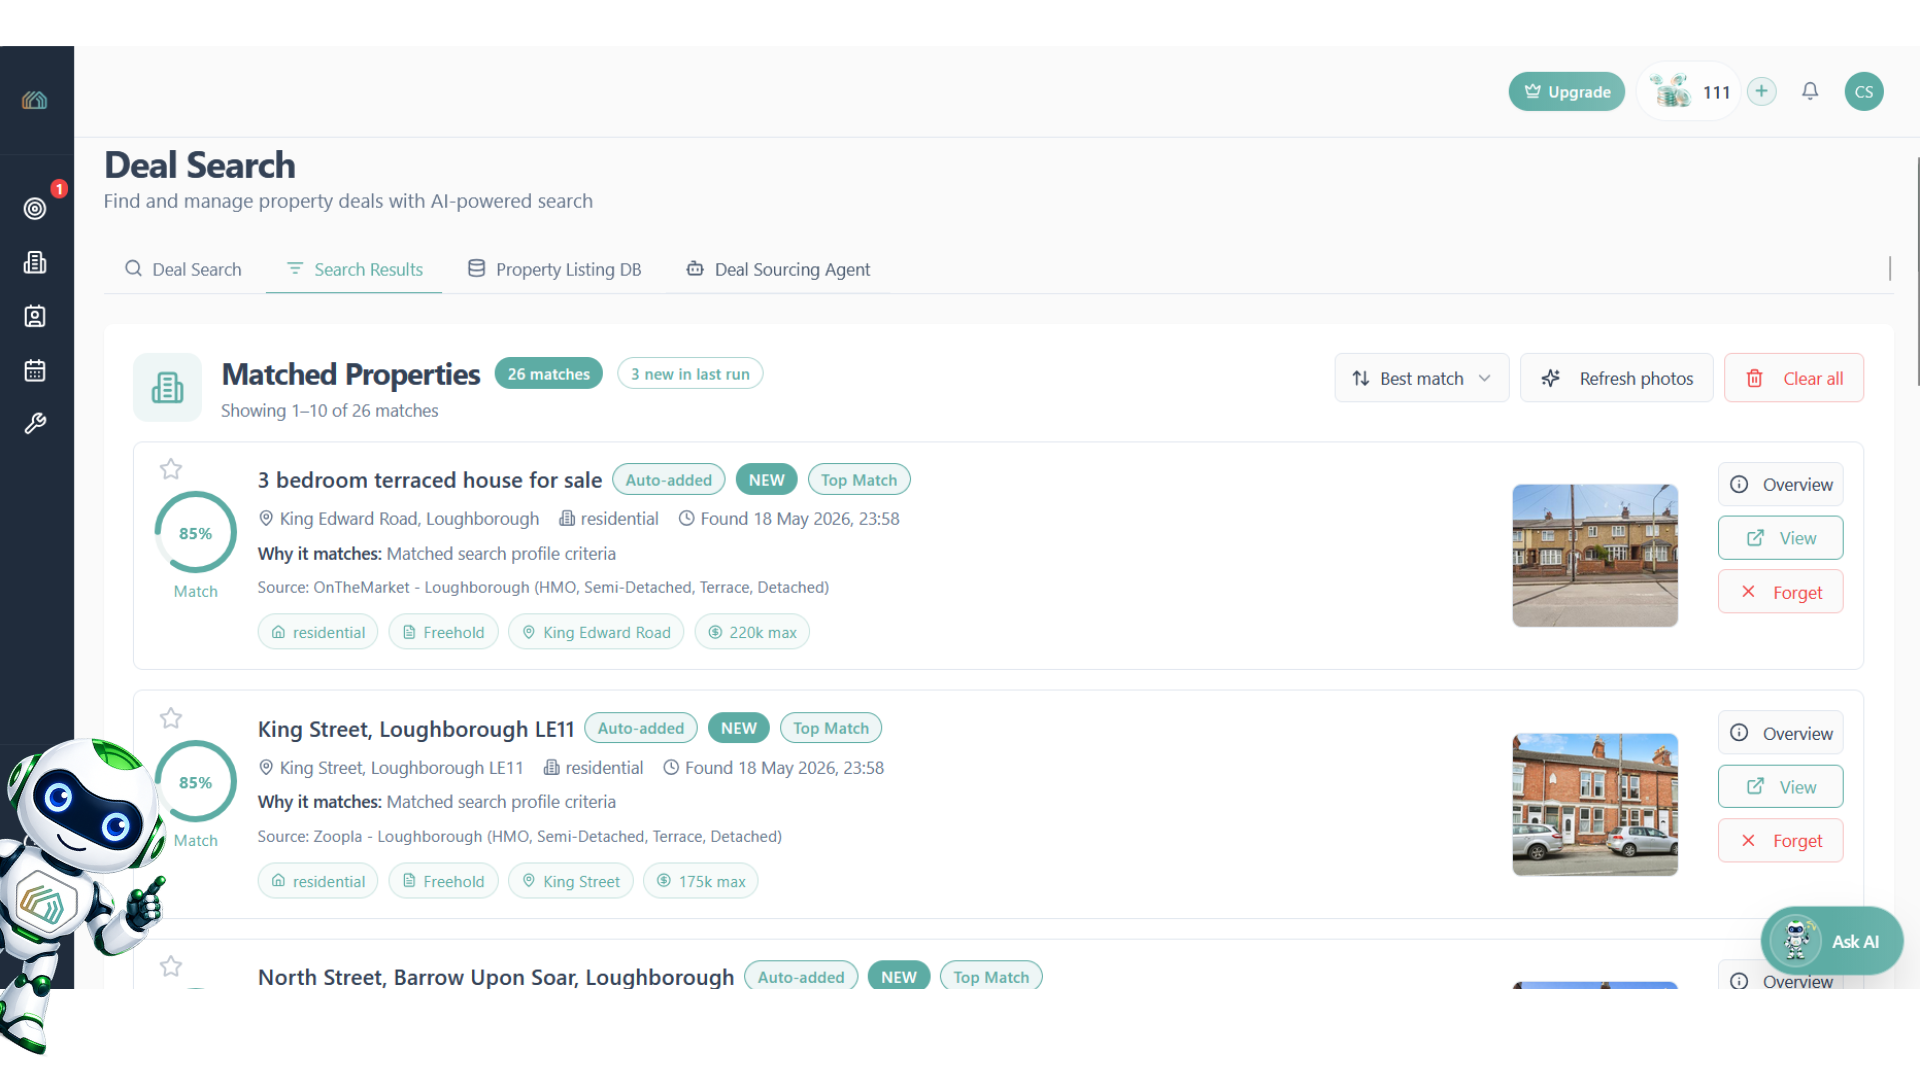Click the 3 new in last run badge

tap(690, 374)
